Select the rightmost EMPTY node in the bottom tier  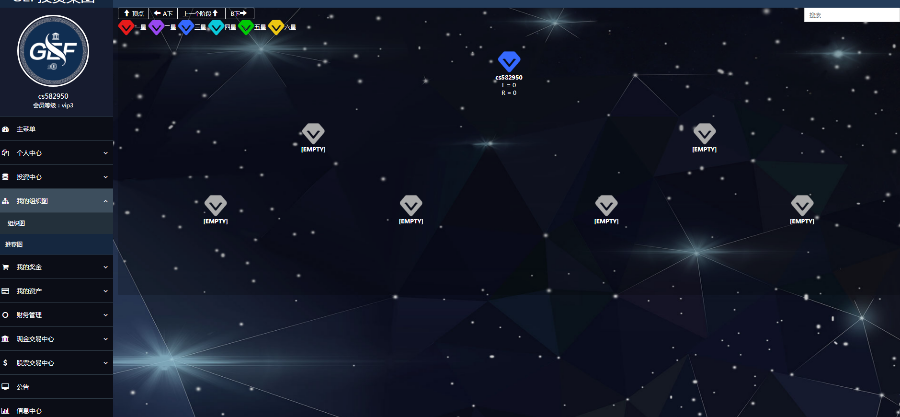pyautogui.click(x=802, y=205)
